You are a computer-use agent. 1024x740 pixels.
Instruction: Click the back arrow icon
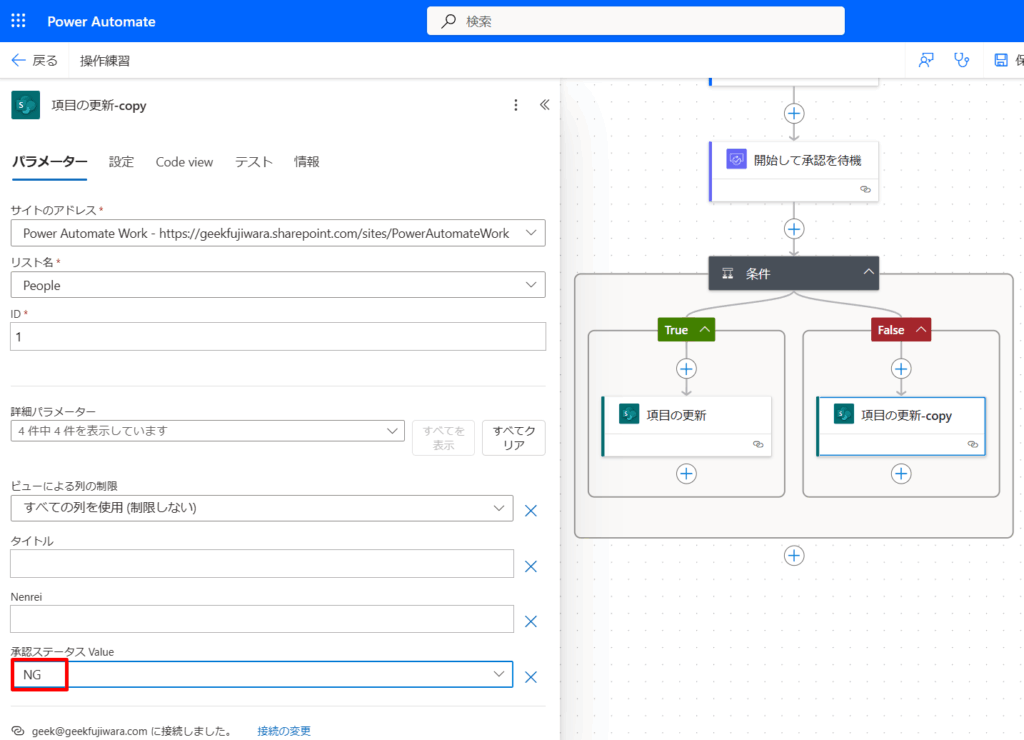(18, 61)
